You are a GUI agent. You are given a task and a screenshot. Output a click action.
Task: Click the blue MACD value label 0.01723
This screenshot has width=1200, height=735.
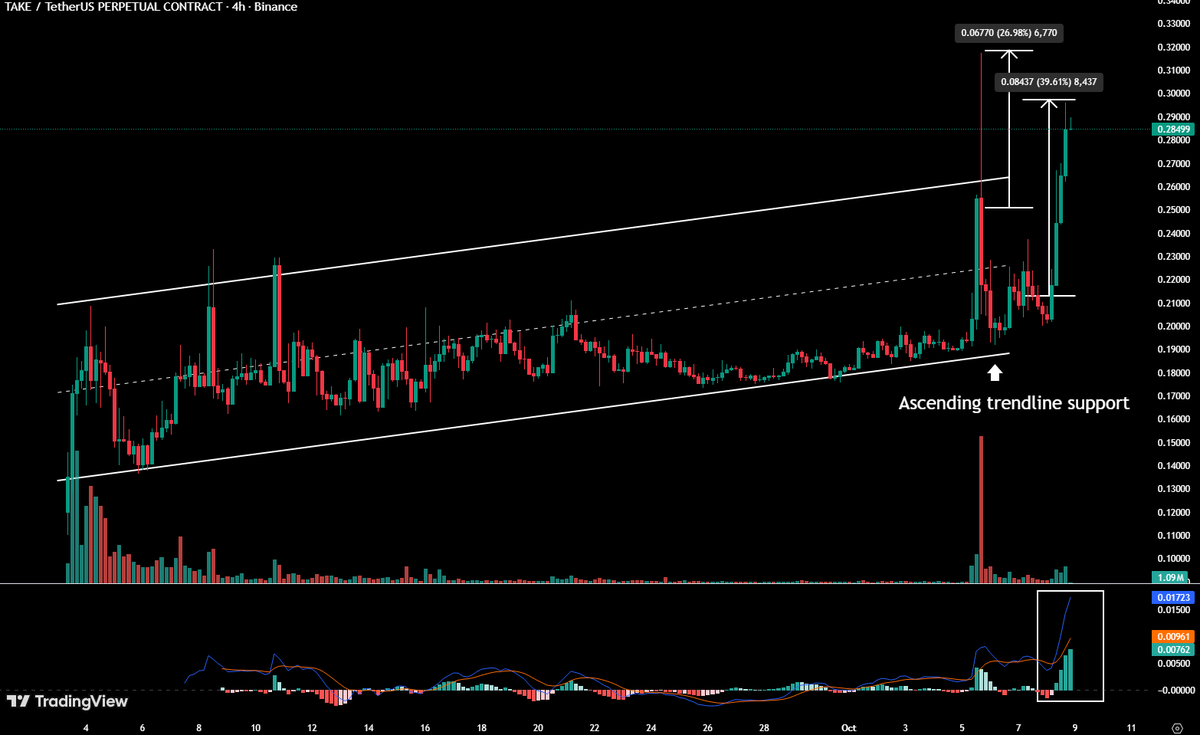pyautogui.click(x=1172, y=596)
